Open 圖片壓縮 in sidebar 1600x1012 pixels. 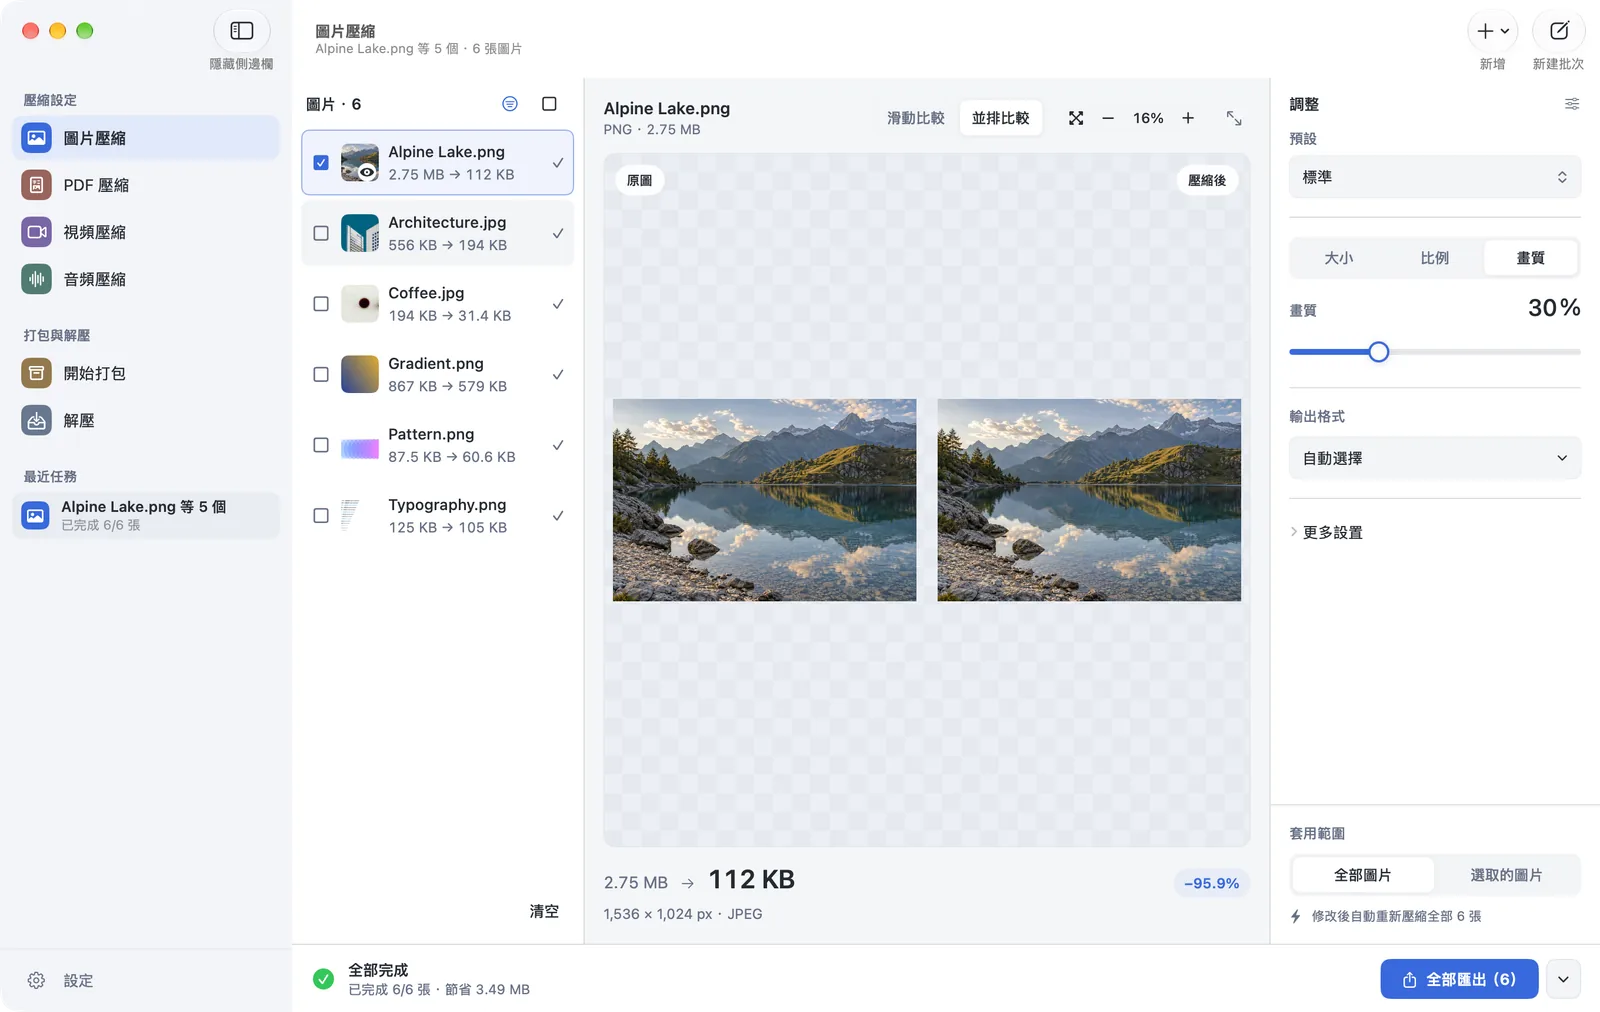(146, 138)
